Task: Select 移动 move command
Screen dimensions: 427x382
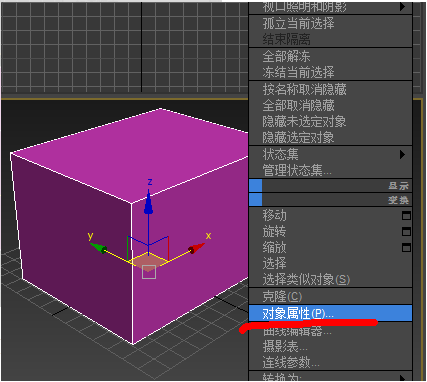Action: [330, 215]
